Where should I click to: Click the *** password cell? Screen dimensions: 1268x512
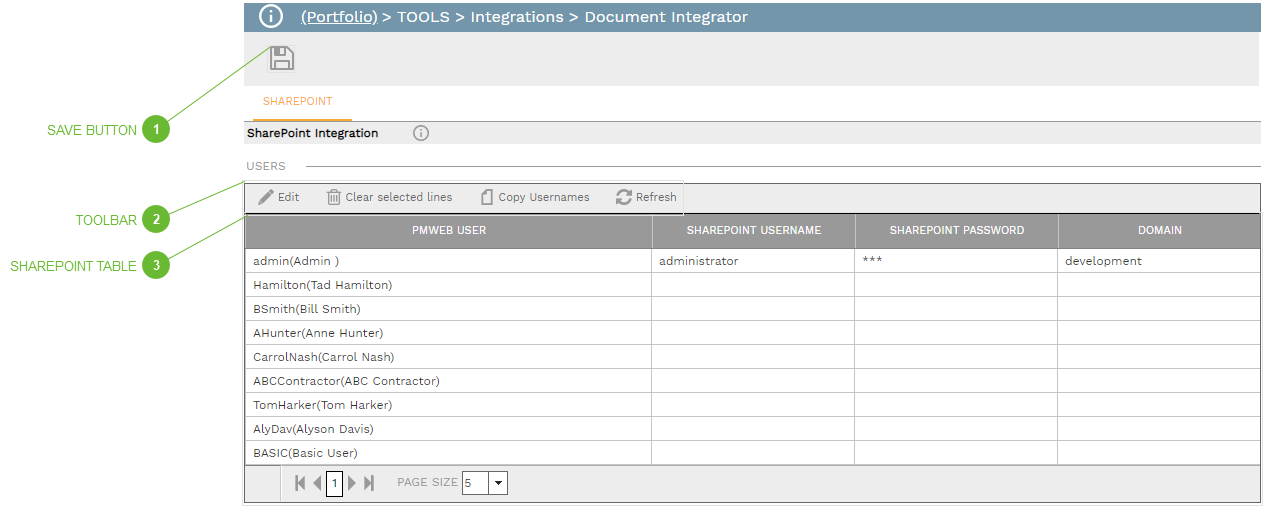point(957,261)
